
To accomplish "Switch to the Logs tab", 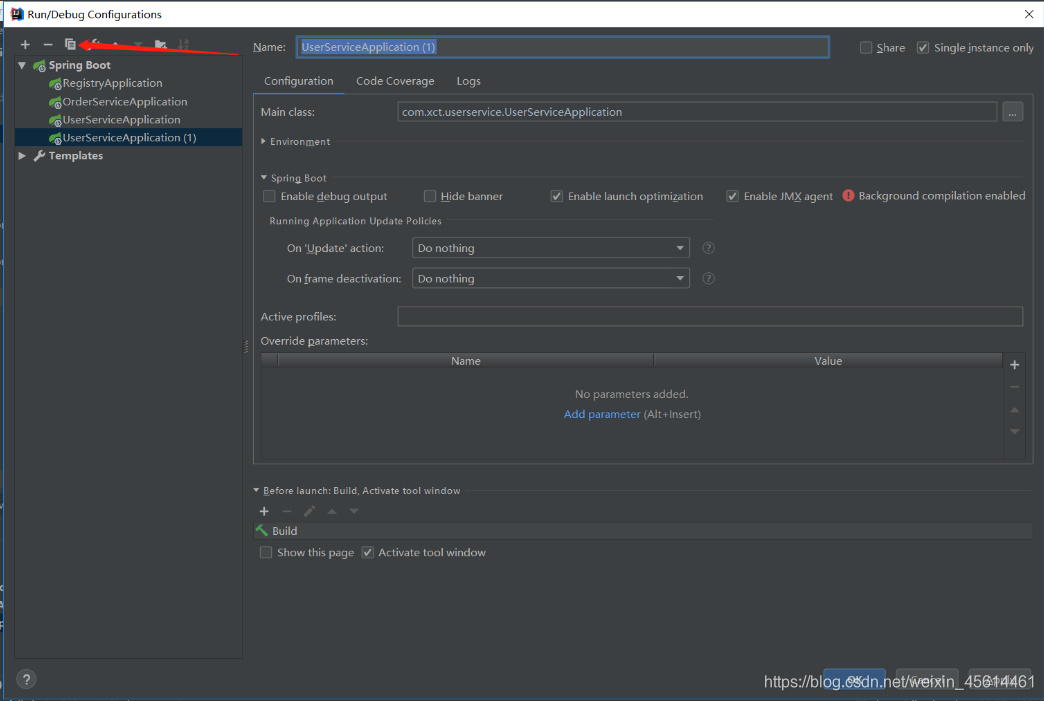I will [x=468, y=81].
